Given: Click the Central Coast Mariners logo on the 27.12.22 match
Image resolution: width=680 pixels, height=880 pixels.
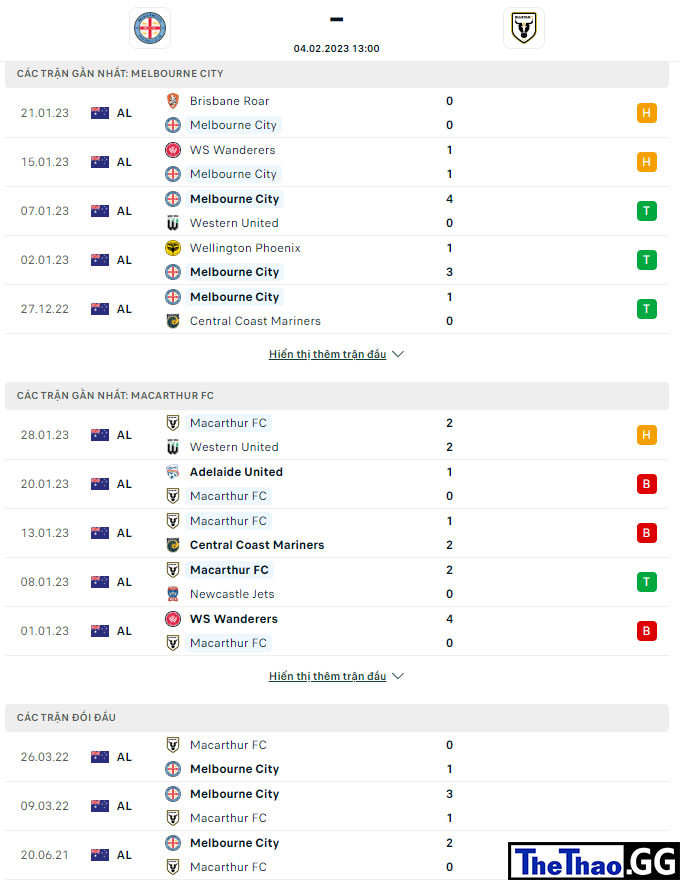Looking at the screenshot, I should click(173, 321).
